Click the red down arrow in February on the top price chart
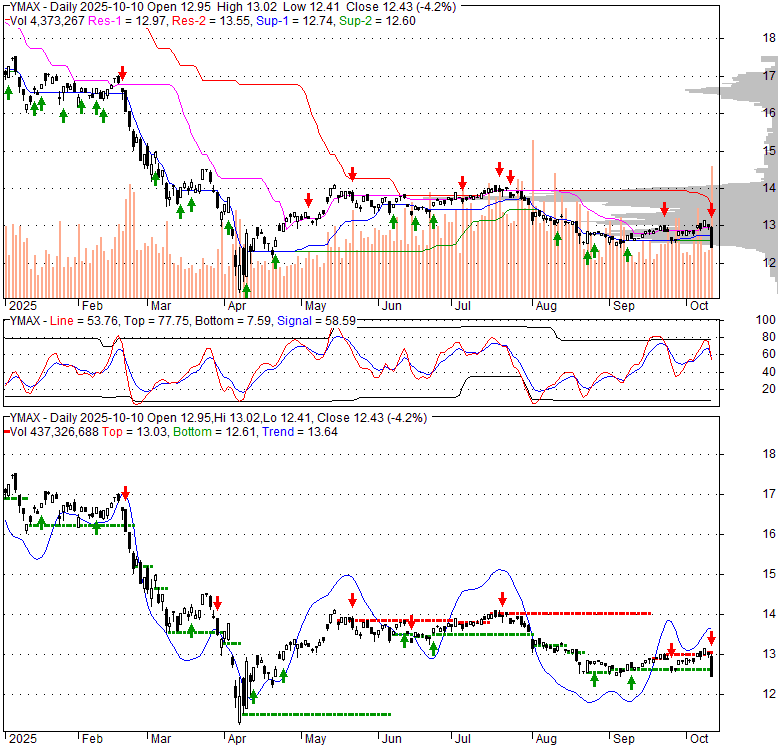Image resolution: width=780 pixels, height=745 pixels. [x=122, y=73]
